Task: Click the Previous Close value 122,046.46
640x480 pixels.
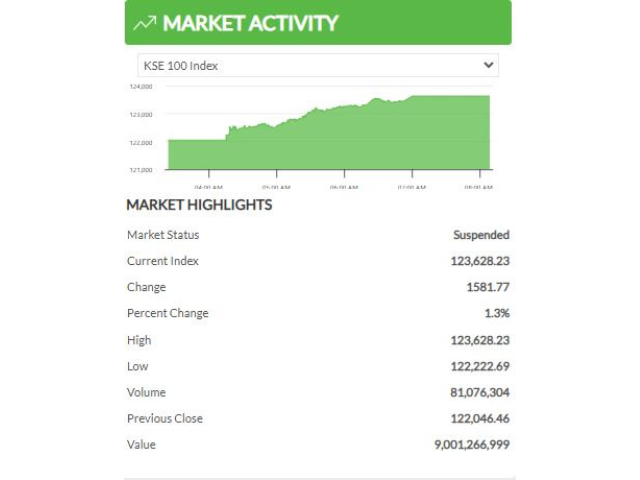Action: (480, 418)
